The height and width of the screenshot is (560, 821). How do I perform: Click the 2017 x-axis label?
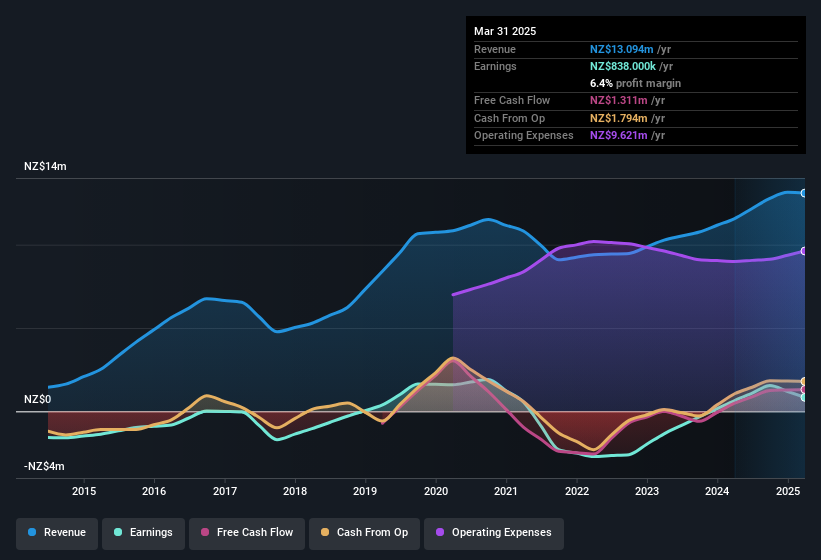point(225,491)
